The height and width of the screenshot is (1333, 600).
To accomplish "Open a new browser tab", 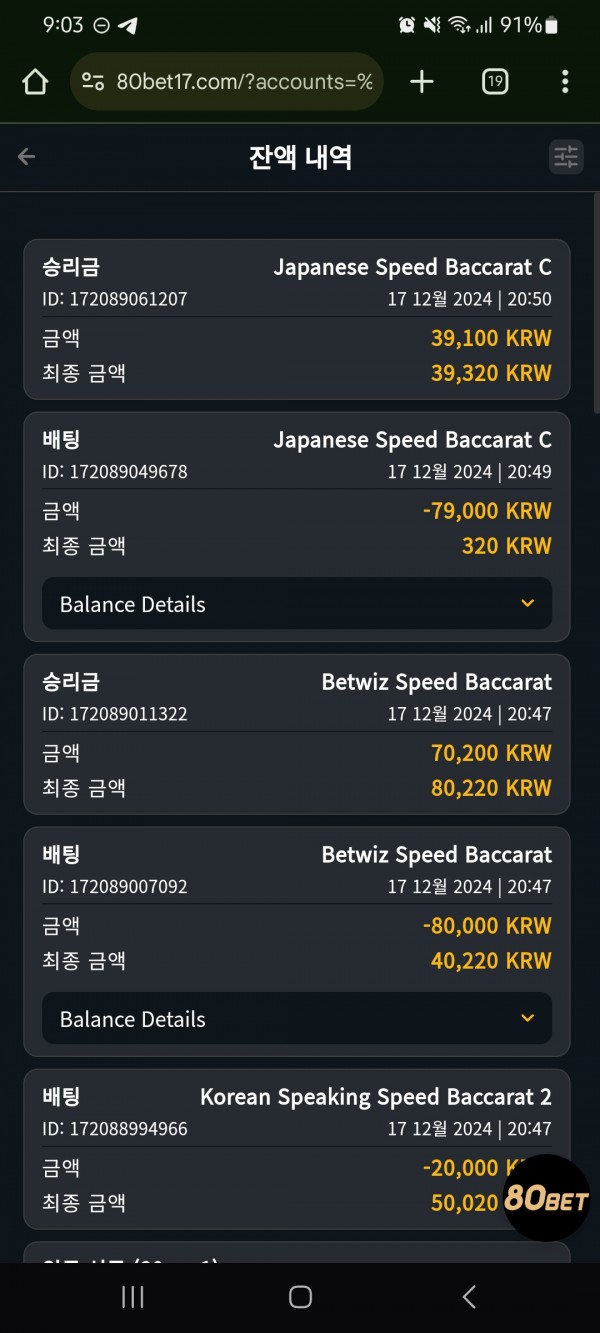I will click(422, 82).
